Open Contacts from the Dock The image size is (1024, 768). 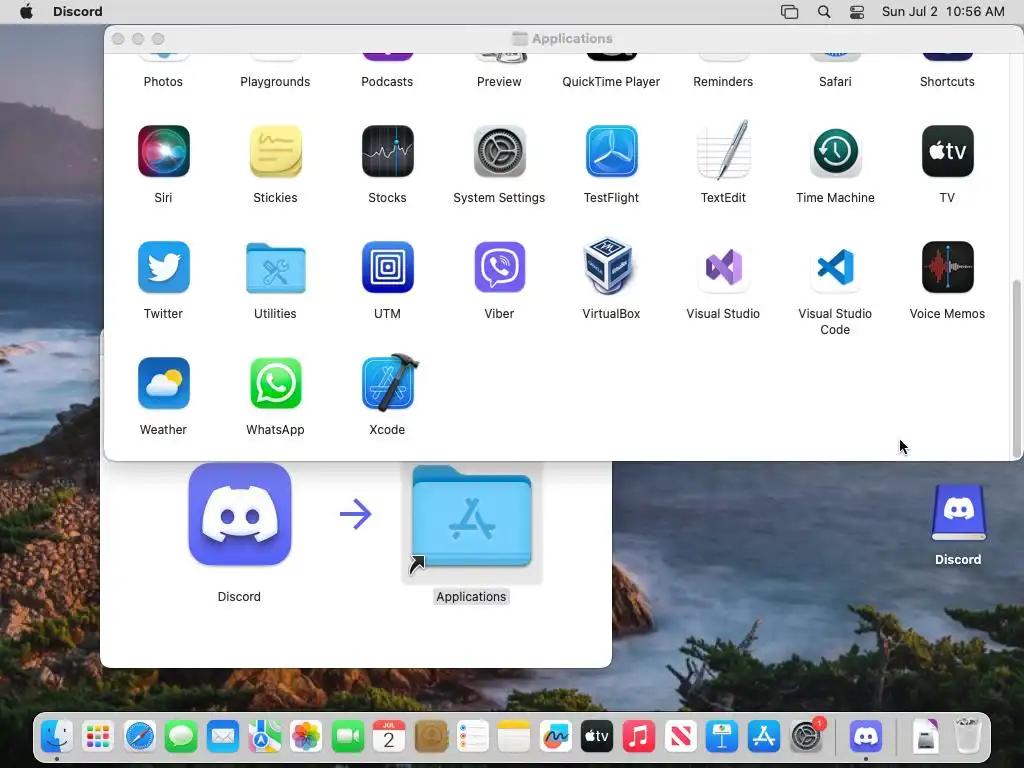[431, 737]
